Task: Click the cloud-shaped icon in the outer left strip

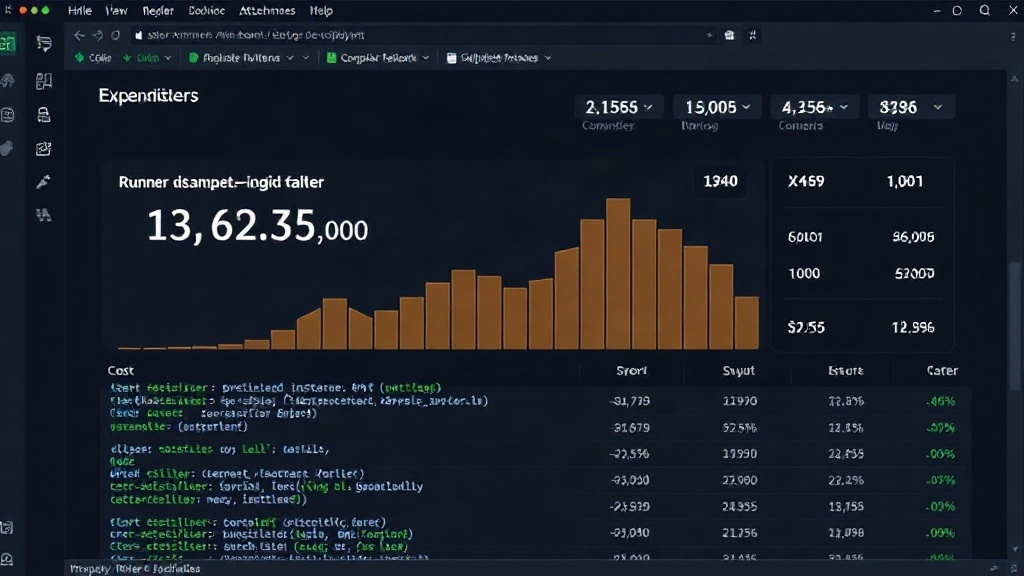Action: [8, 81]
